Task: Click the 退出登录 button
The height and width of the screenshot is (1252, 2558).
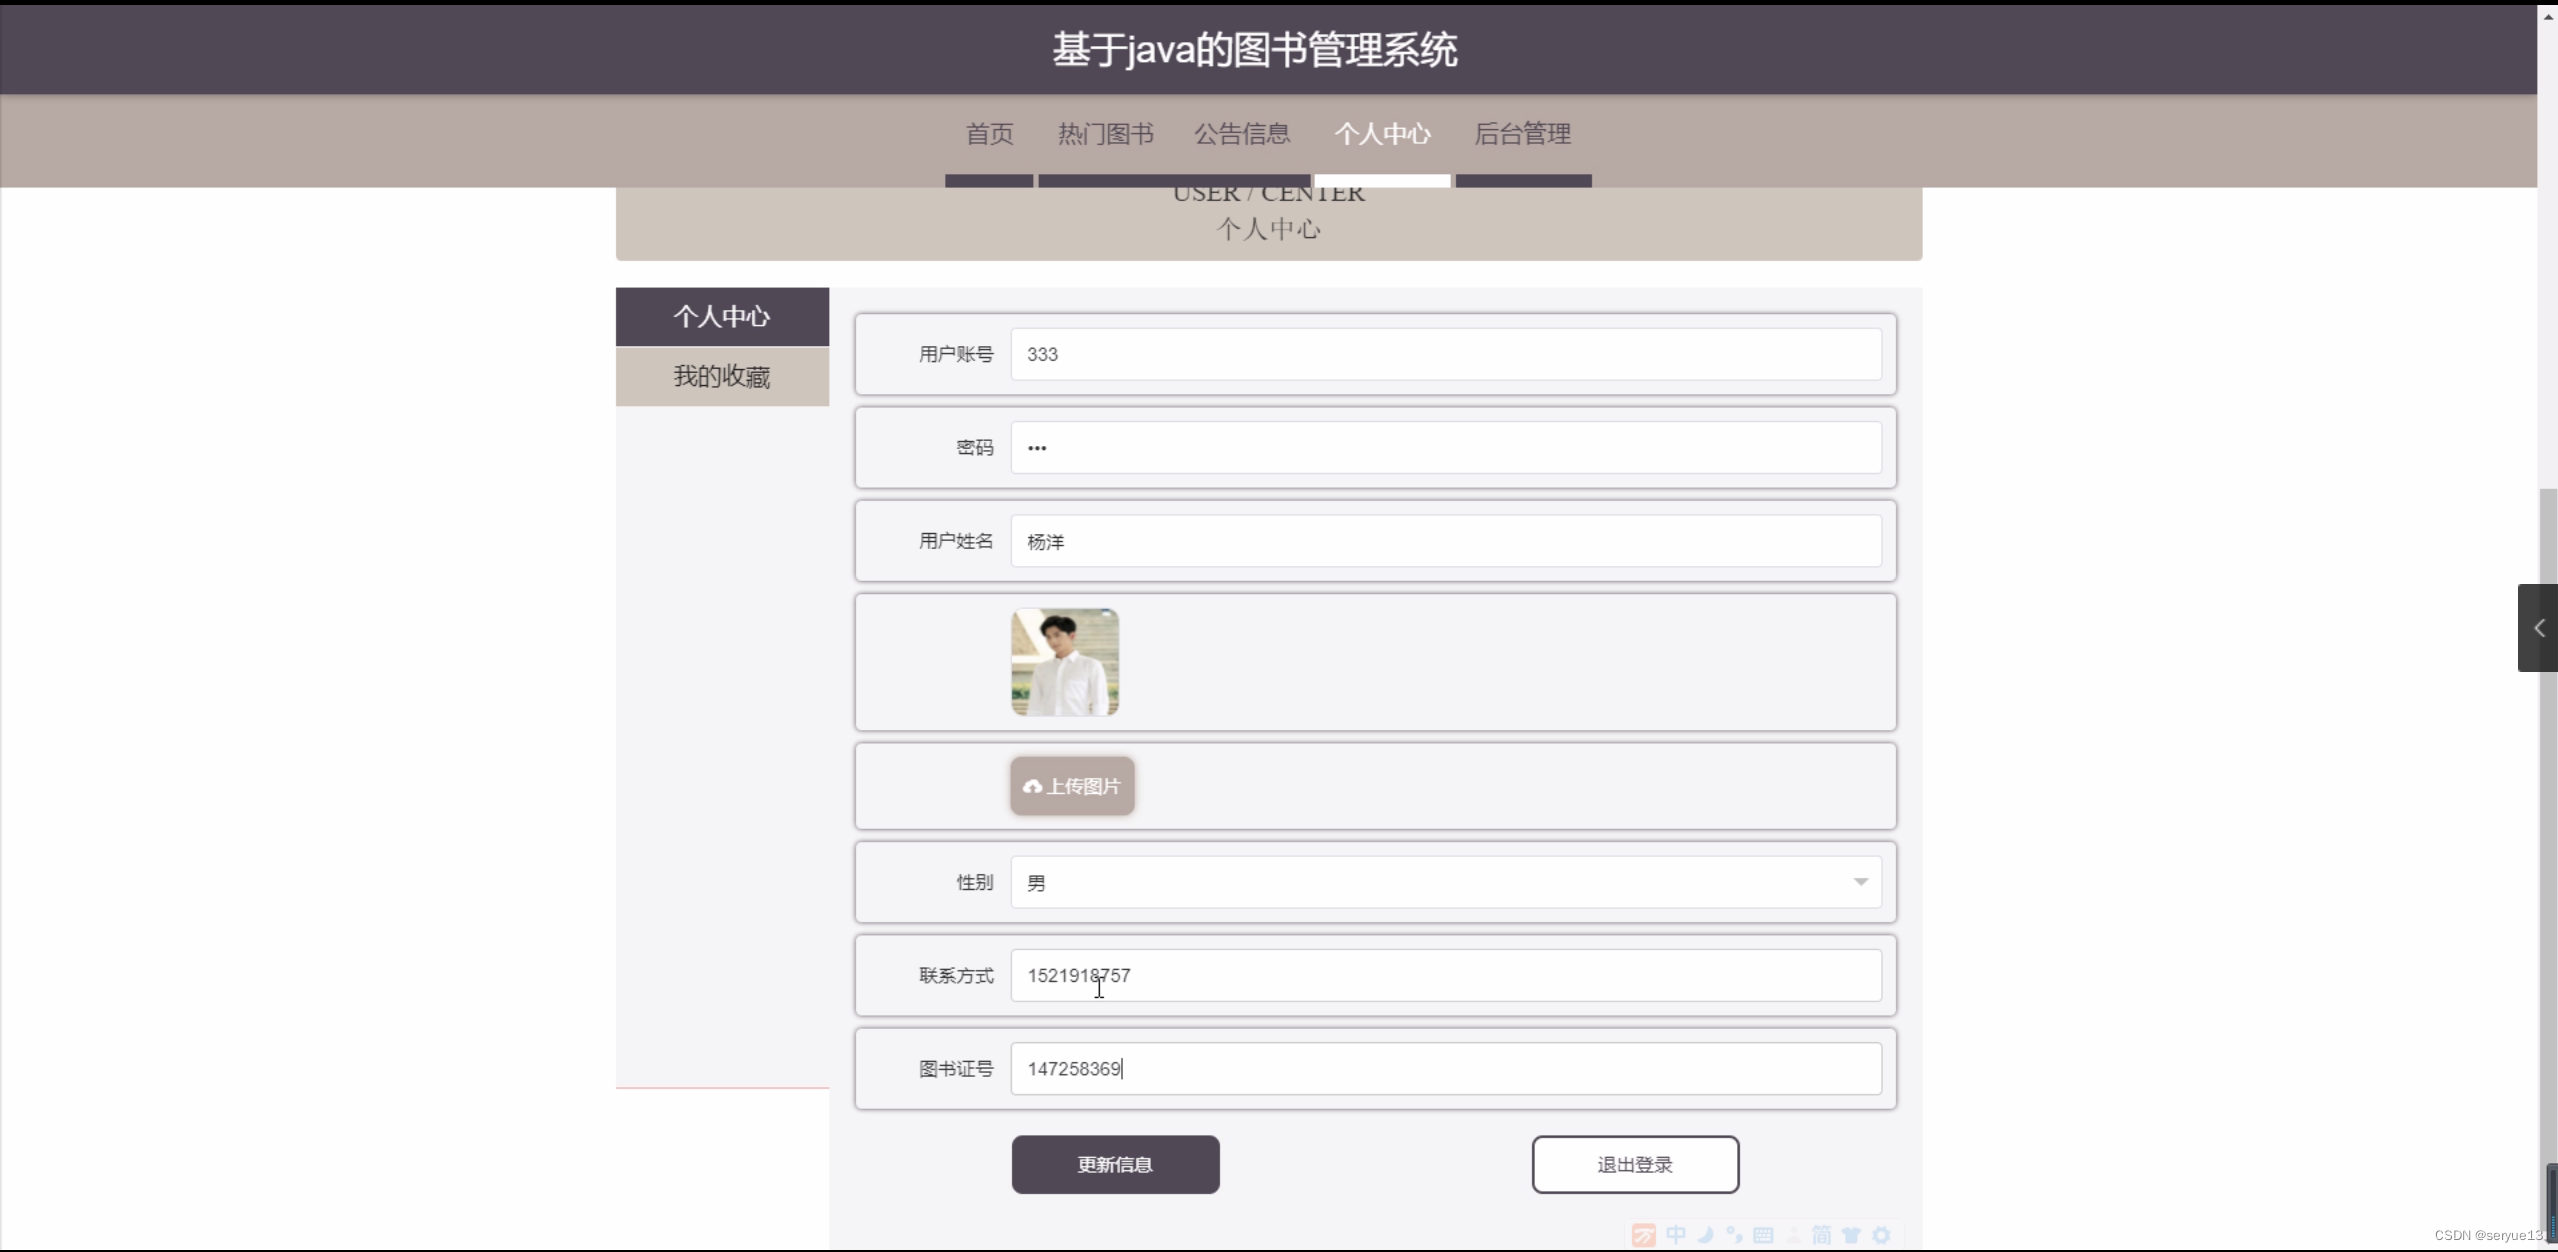Action: coord(1634,1164)
